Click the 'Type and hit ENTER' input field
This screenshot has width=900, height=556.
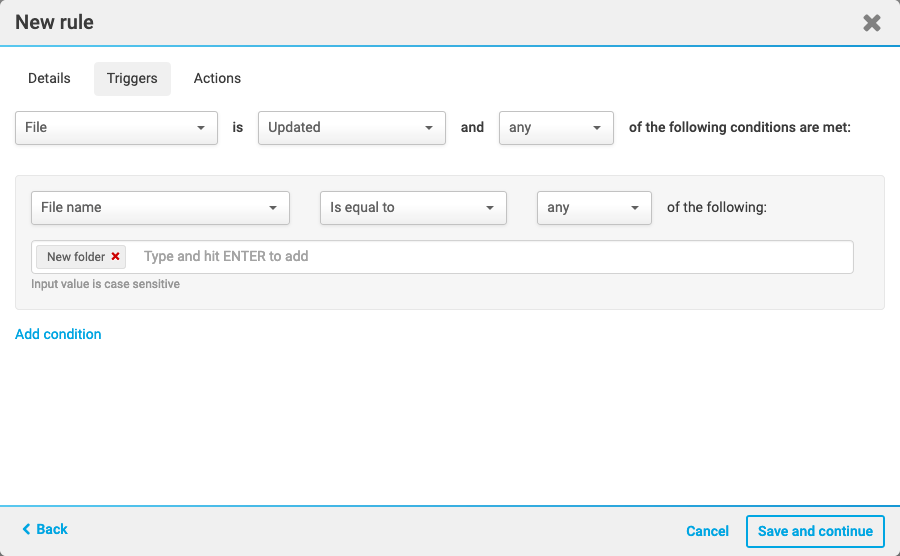[x=490, y=257]
